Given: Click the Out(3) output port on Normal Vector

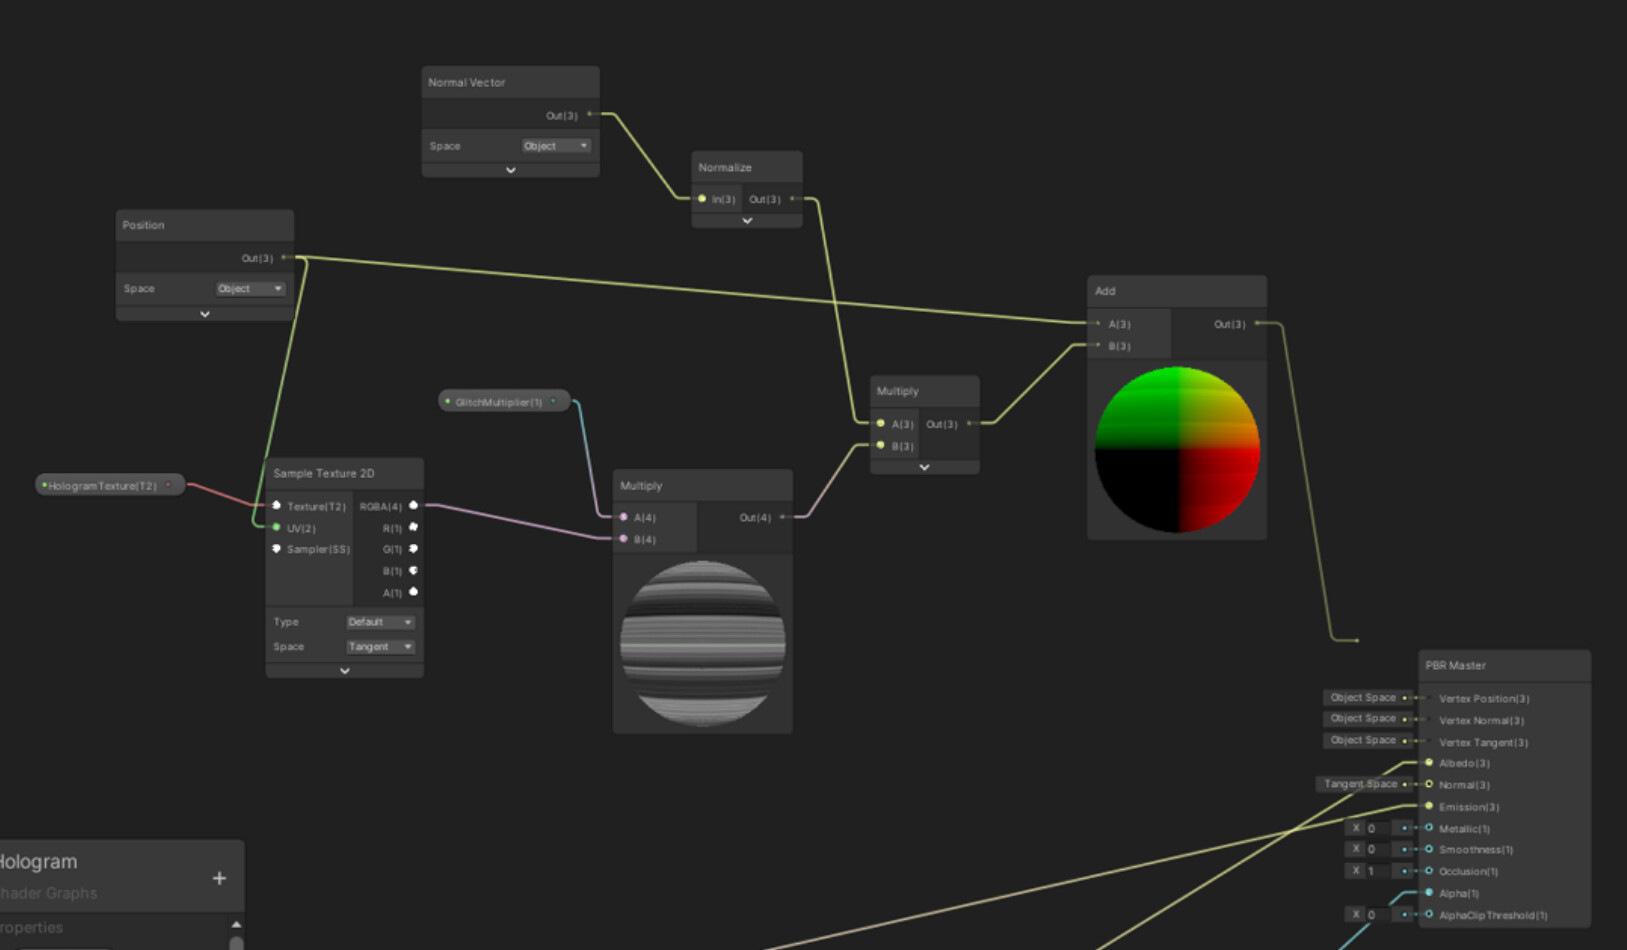Looking at the screenshot, I should click(590, 114).
